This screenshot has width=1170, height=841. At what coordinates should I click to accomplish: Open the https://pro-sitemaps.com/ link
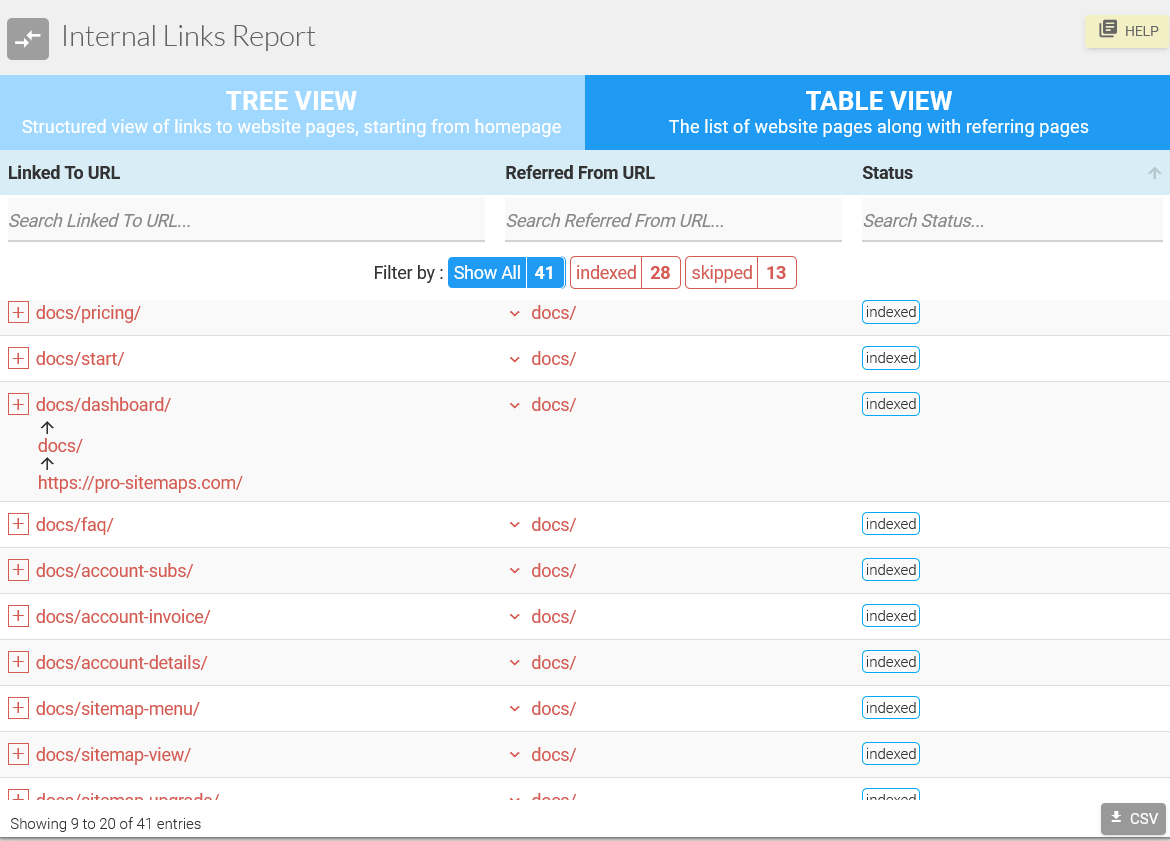140,482
